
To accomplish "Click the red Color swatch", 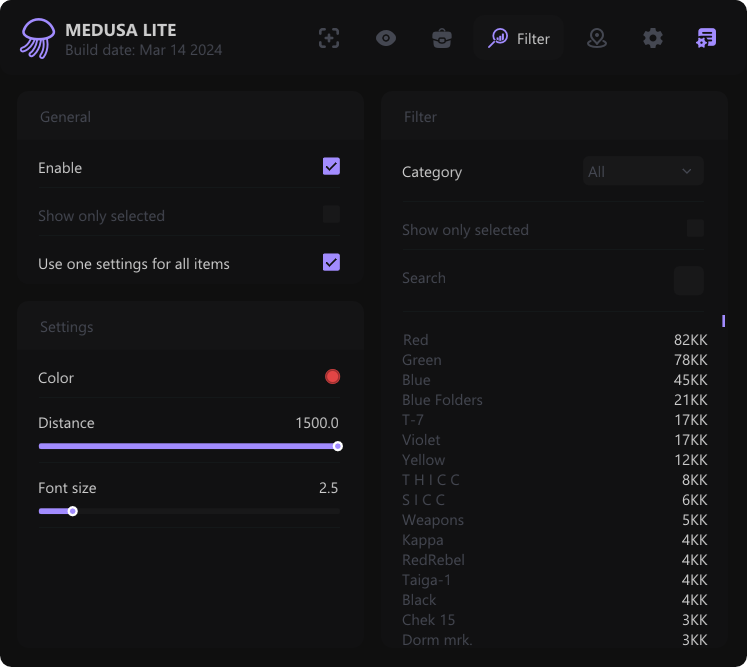I will [x=333, y=377].
